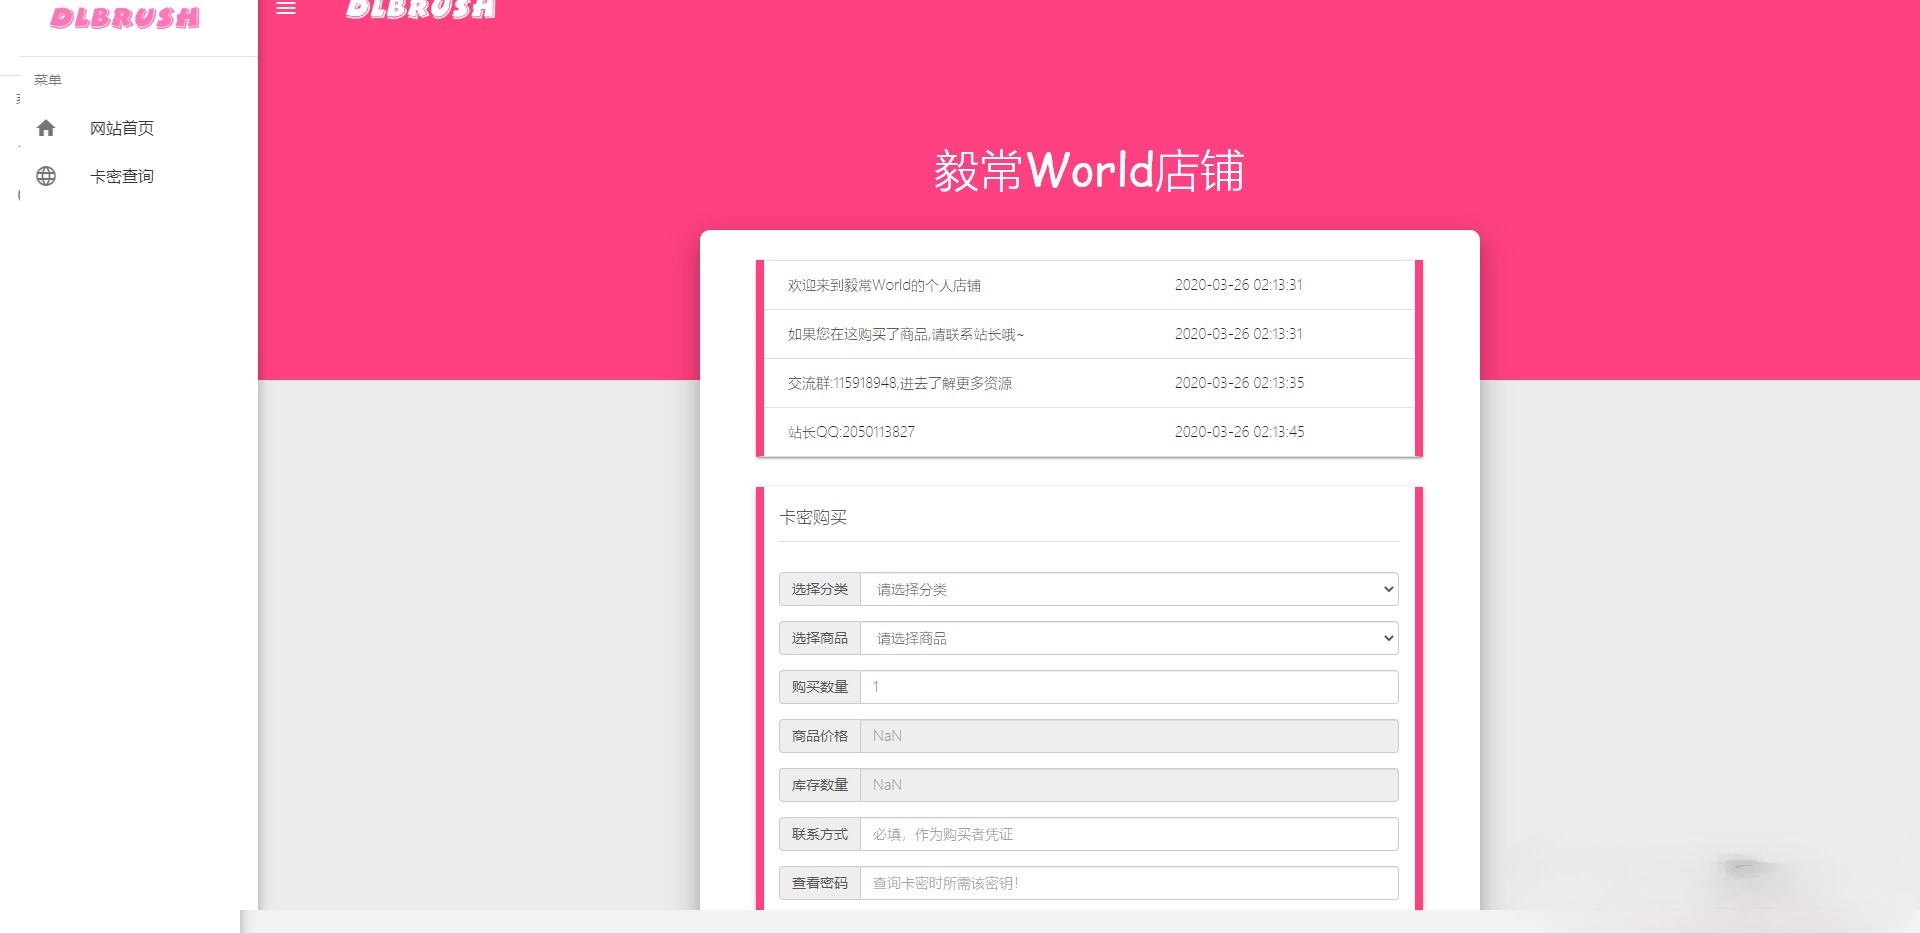Image resolution: width=1920 pixels, height=933 pixels.
Task: Click the 交流群:115918948 announcement row
Action: point(1088,382)
